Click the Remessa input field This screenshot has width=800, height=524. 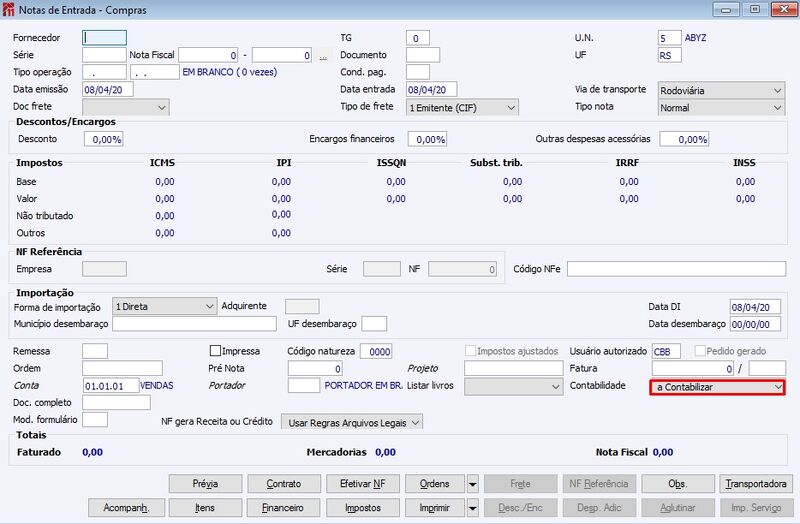95,351
